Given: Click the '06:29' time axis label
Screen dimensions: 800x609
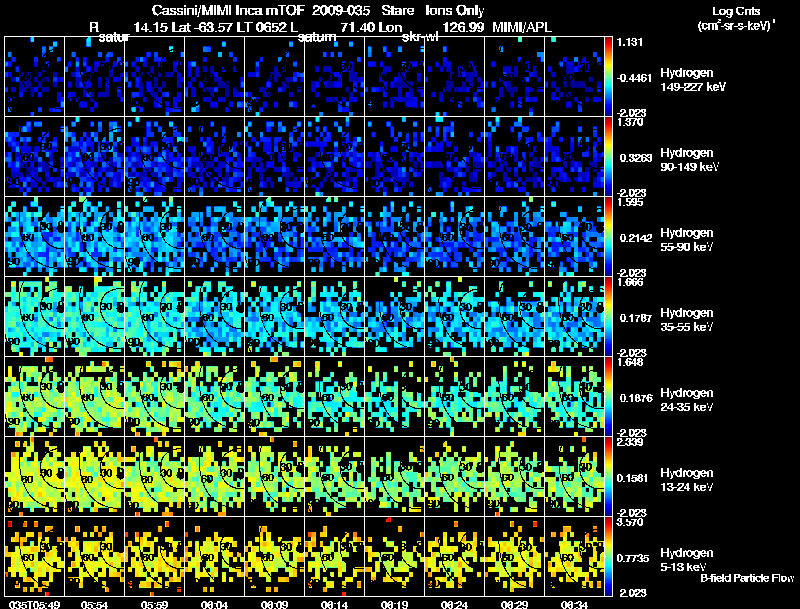Looking at the screenshot, I should 514,604.
